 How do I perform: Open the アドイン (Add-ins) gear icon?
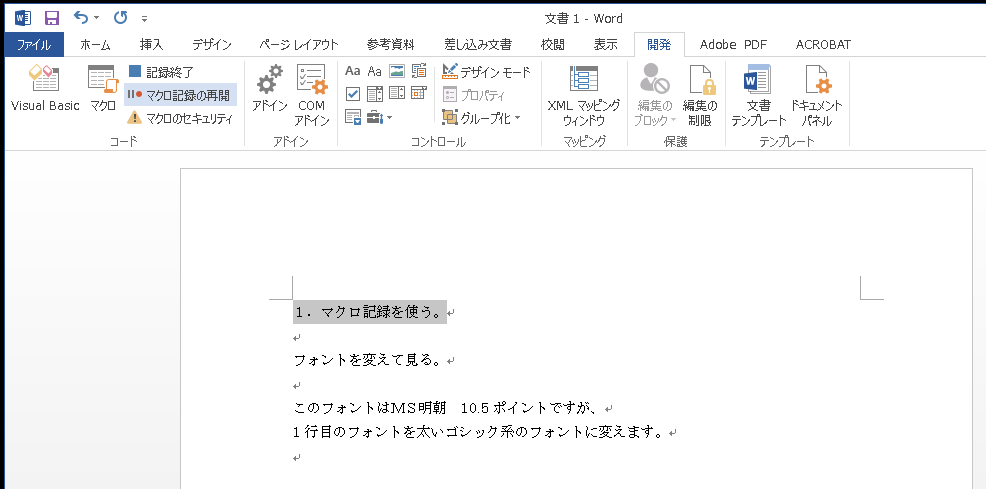[x=270, y=89]
